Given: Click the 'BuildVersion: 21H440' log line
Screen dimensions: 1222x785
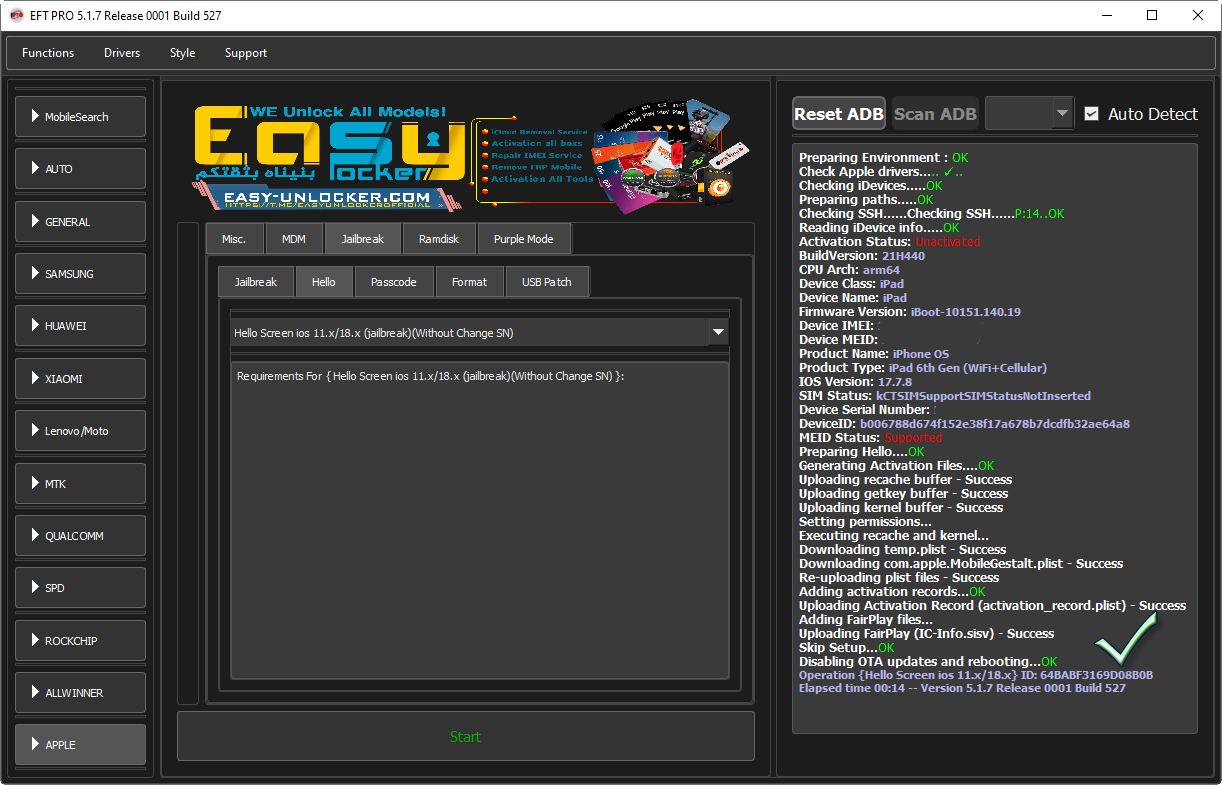Looking at the screenshot, I should point(862,256).
